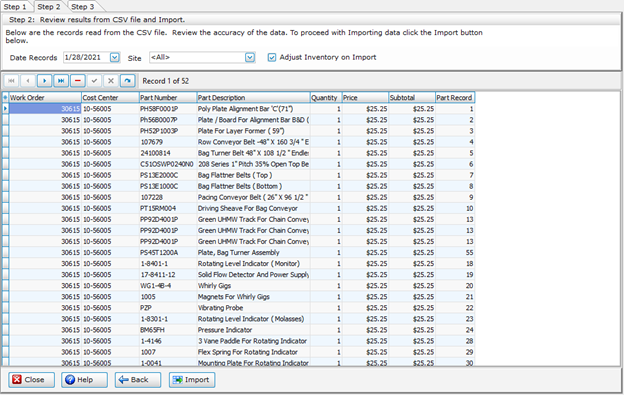Image resolution: width=624 pixels, height=395 pixels.
Task: Click row indicator for Poly Plate Alignment Bar
Action: (5, 109)
